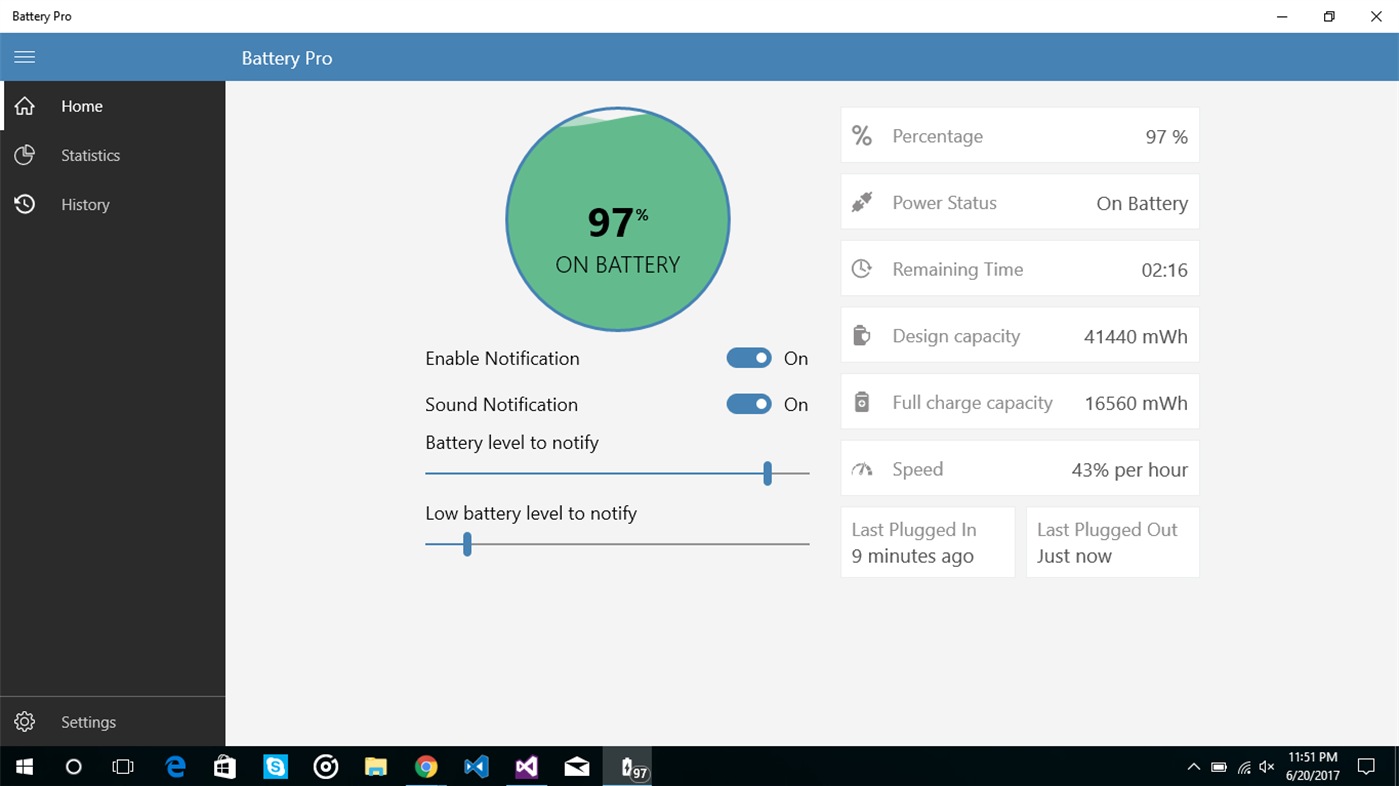Click the taskbar notification chevron
The height and width of the screenshot is (786, 1399).
point(1194,767)
